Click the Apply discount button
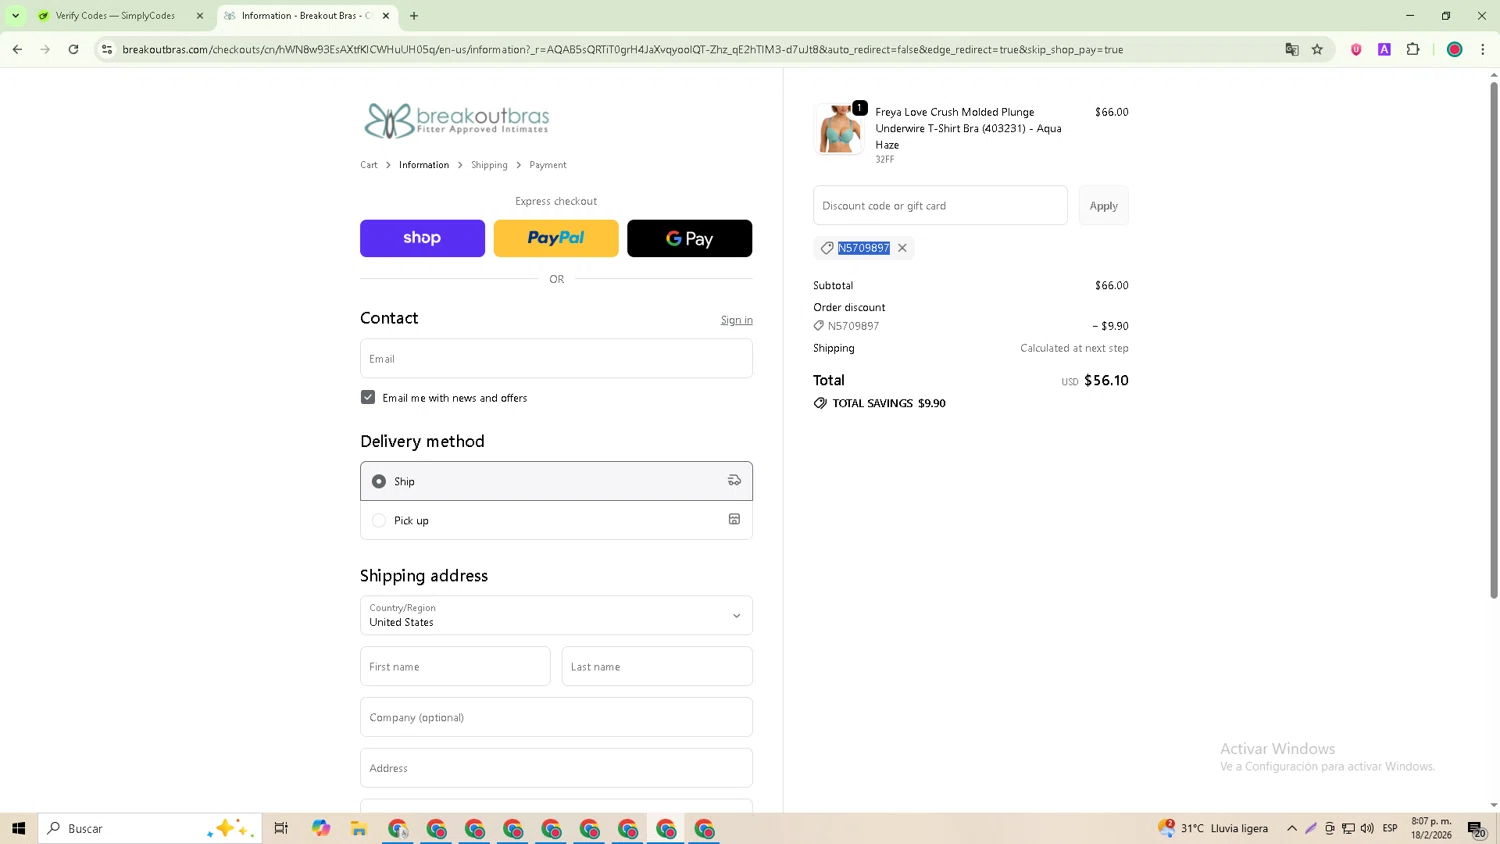1500x844 pixels. click(1104, 205)
